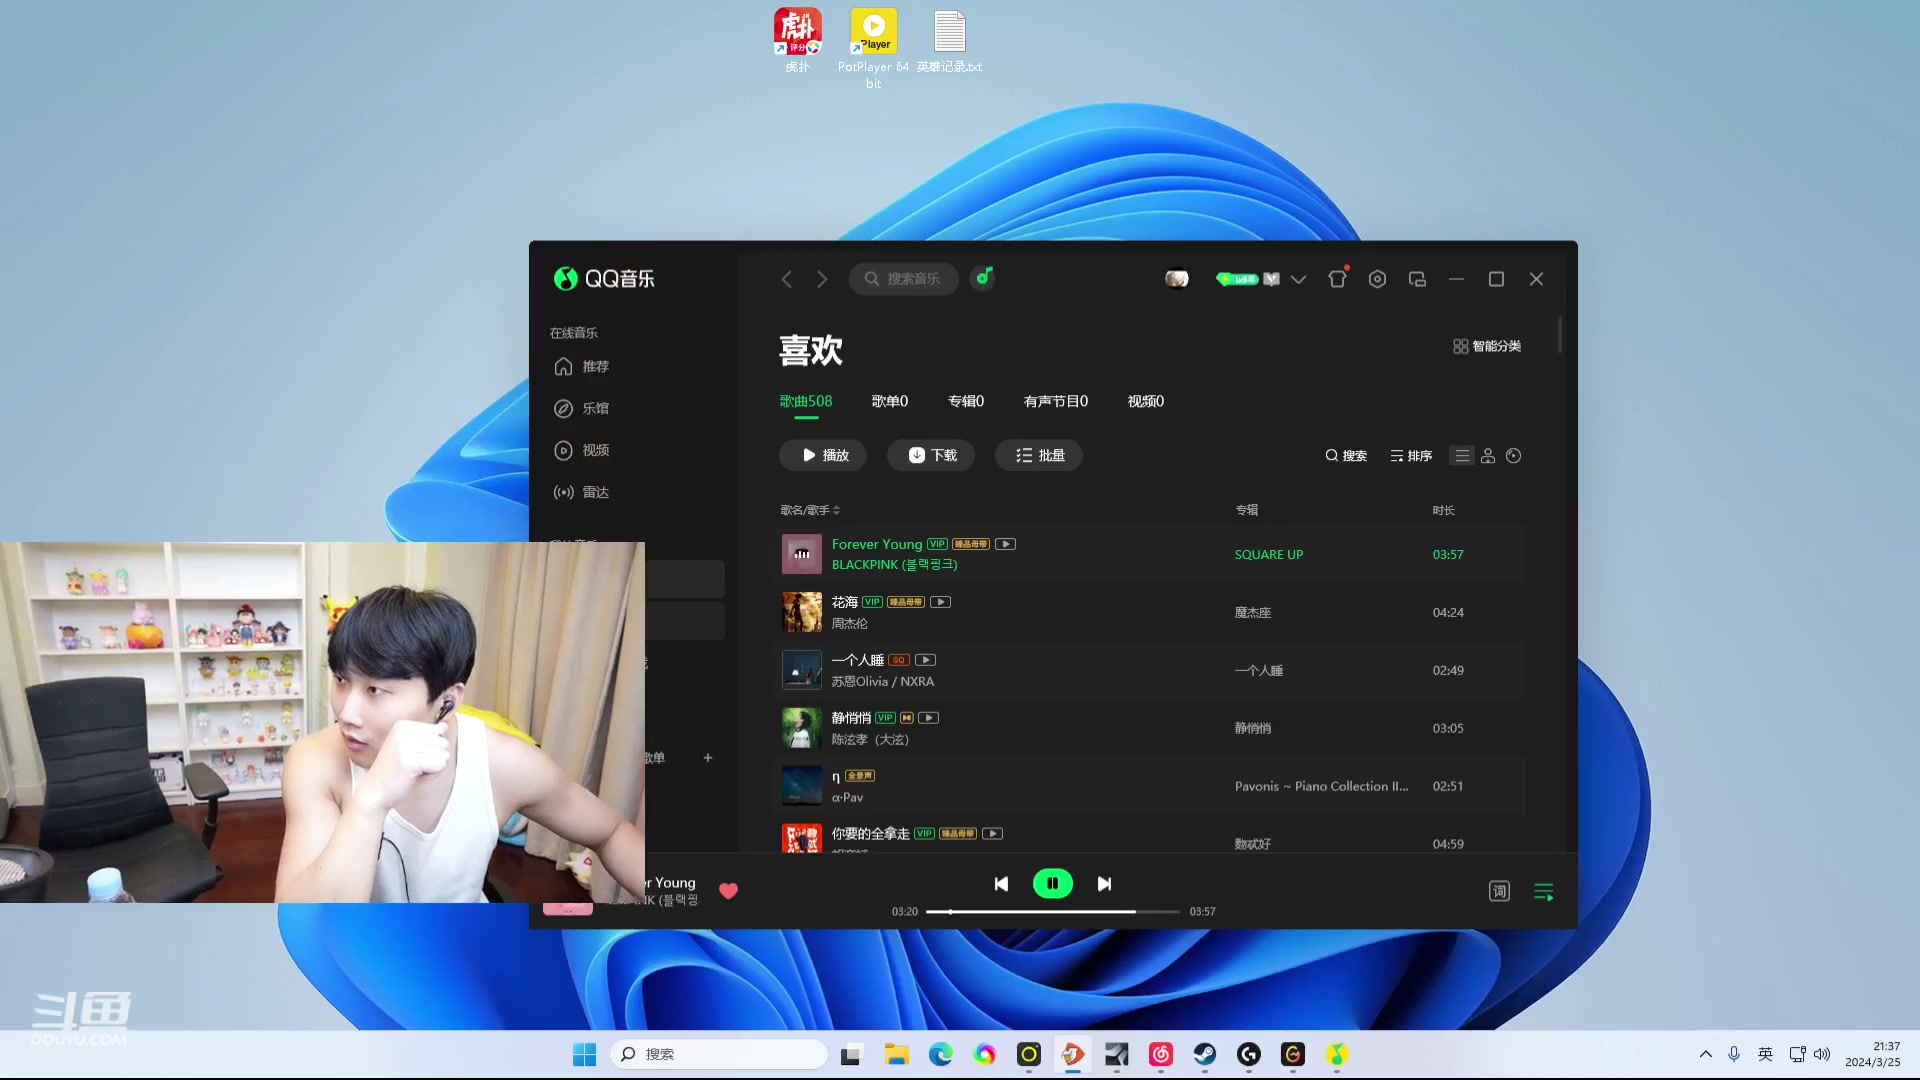Image resolution: width=1920 pixels, height=1080 pixels.
Task: Open the song recognition music note icon
Action: (984, 278)
